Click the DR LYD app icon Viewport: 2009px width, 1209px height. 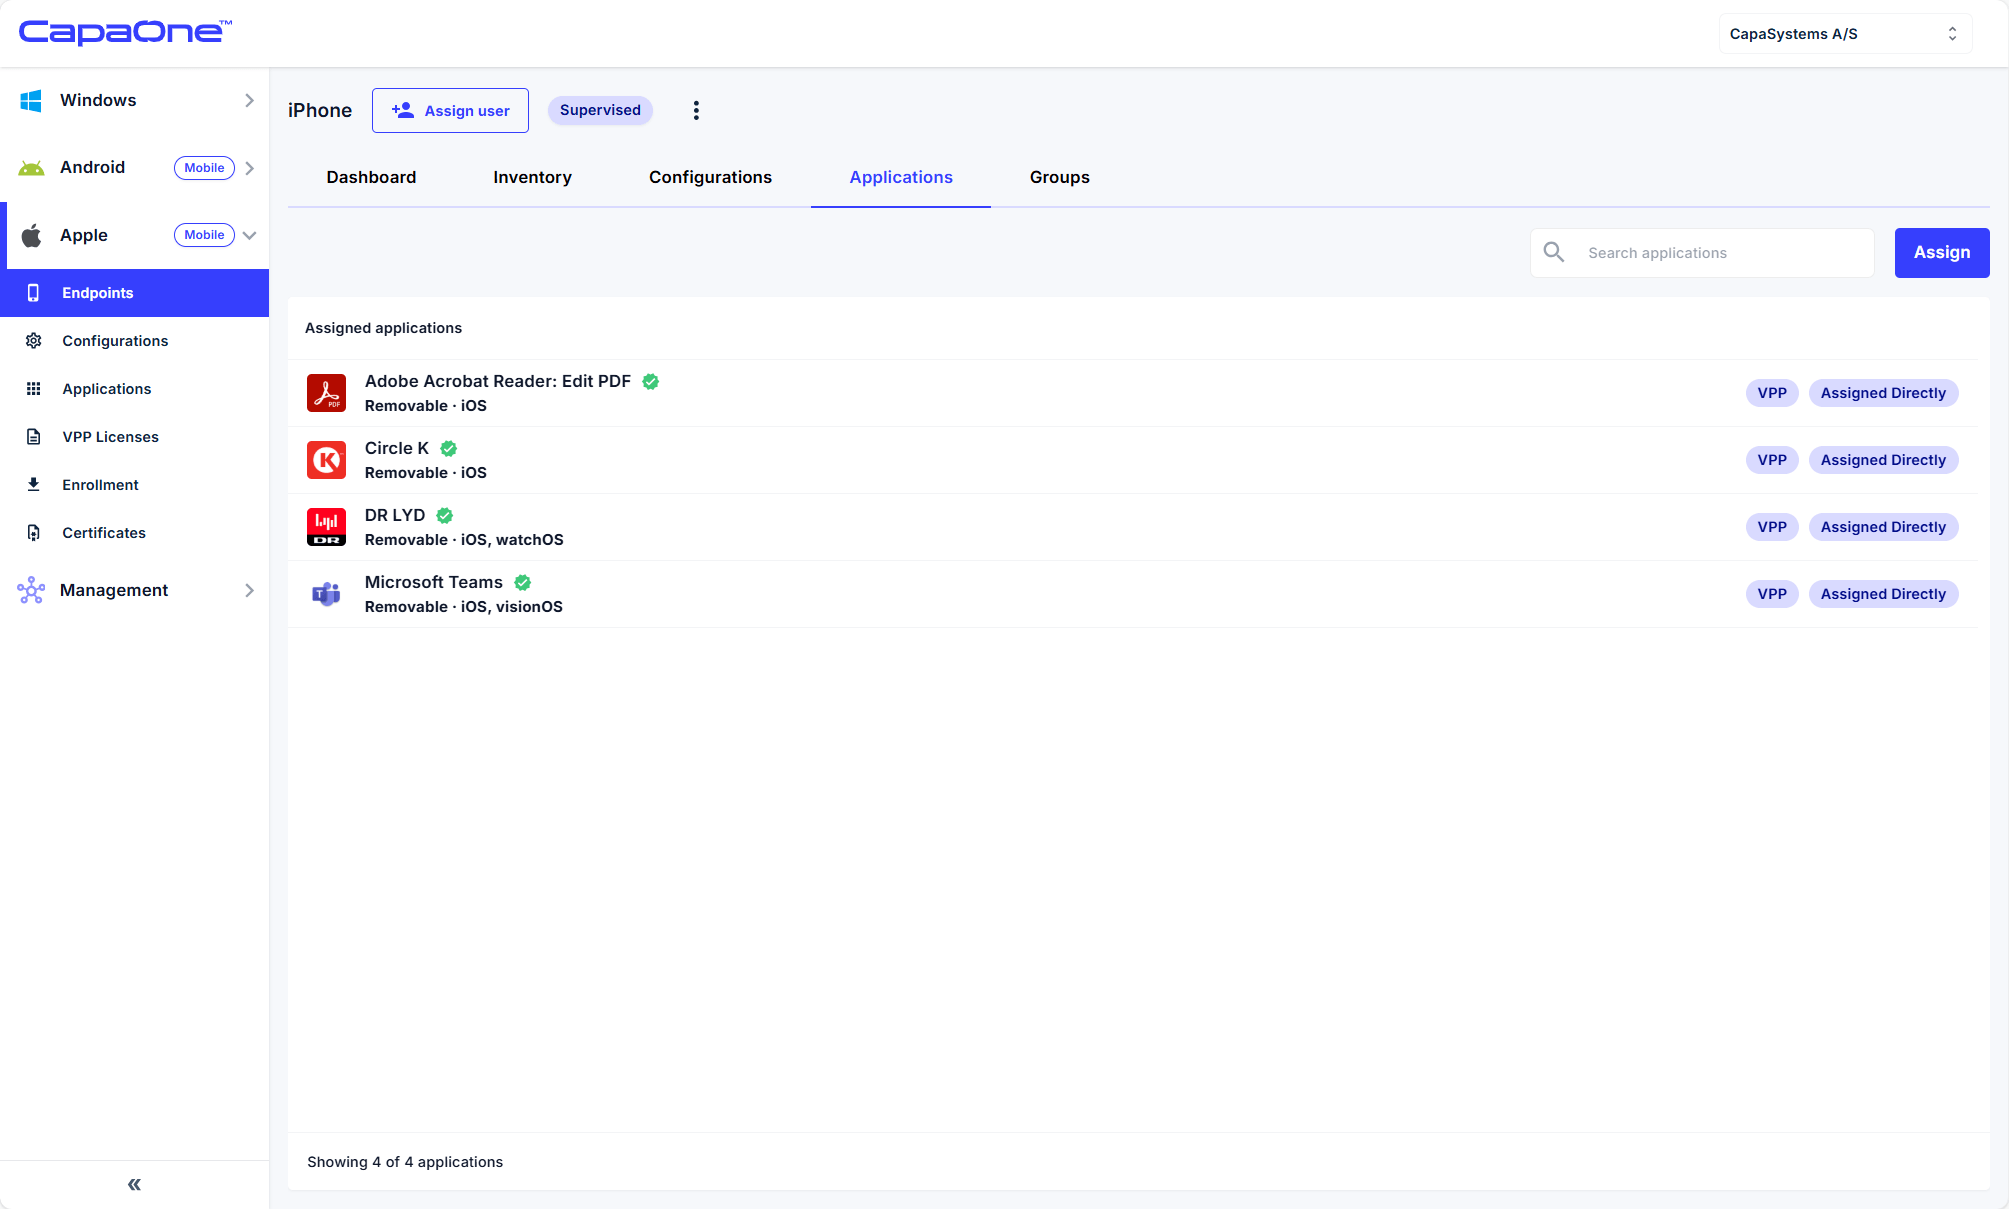326,527
